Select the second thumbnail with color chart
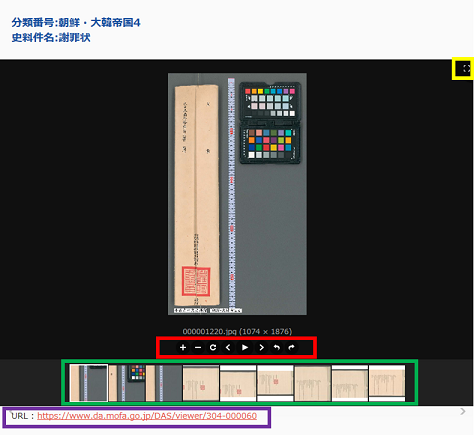Screen dimensions: 474x435 [127, 383]
